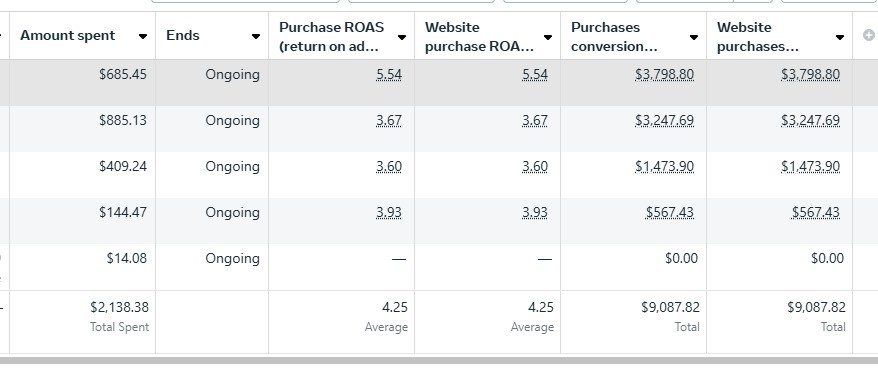Open Website purchases column dropdown arrow
The width and height of the screenshot is (878, 374).
coord(839,37)
